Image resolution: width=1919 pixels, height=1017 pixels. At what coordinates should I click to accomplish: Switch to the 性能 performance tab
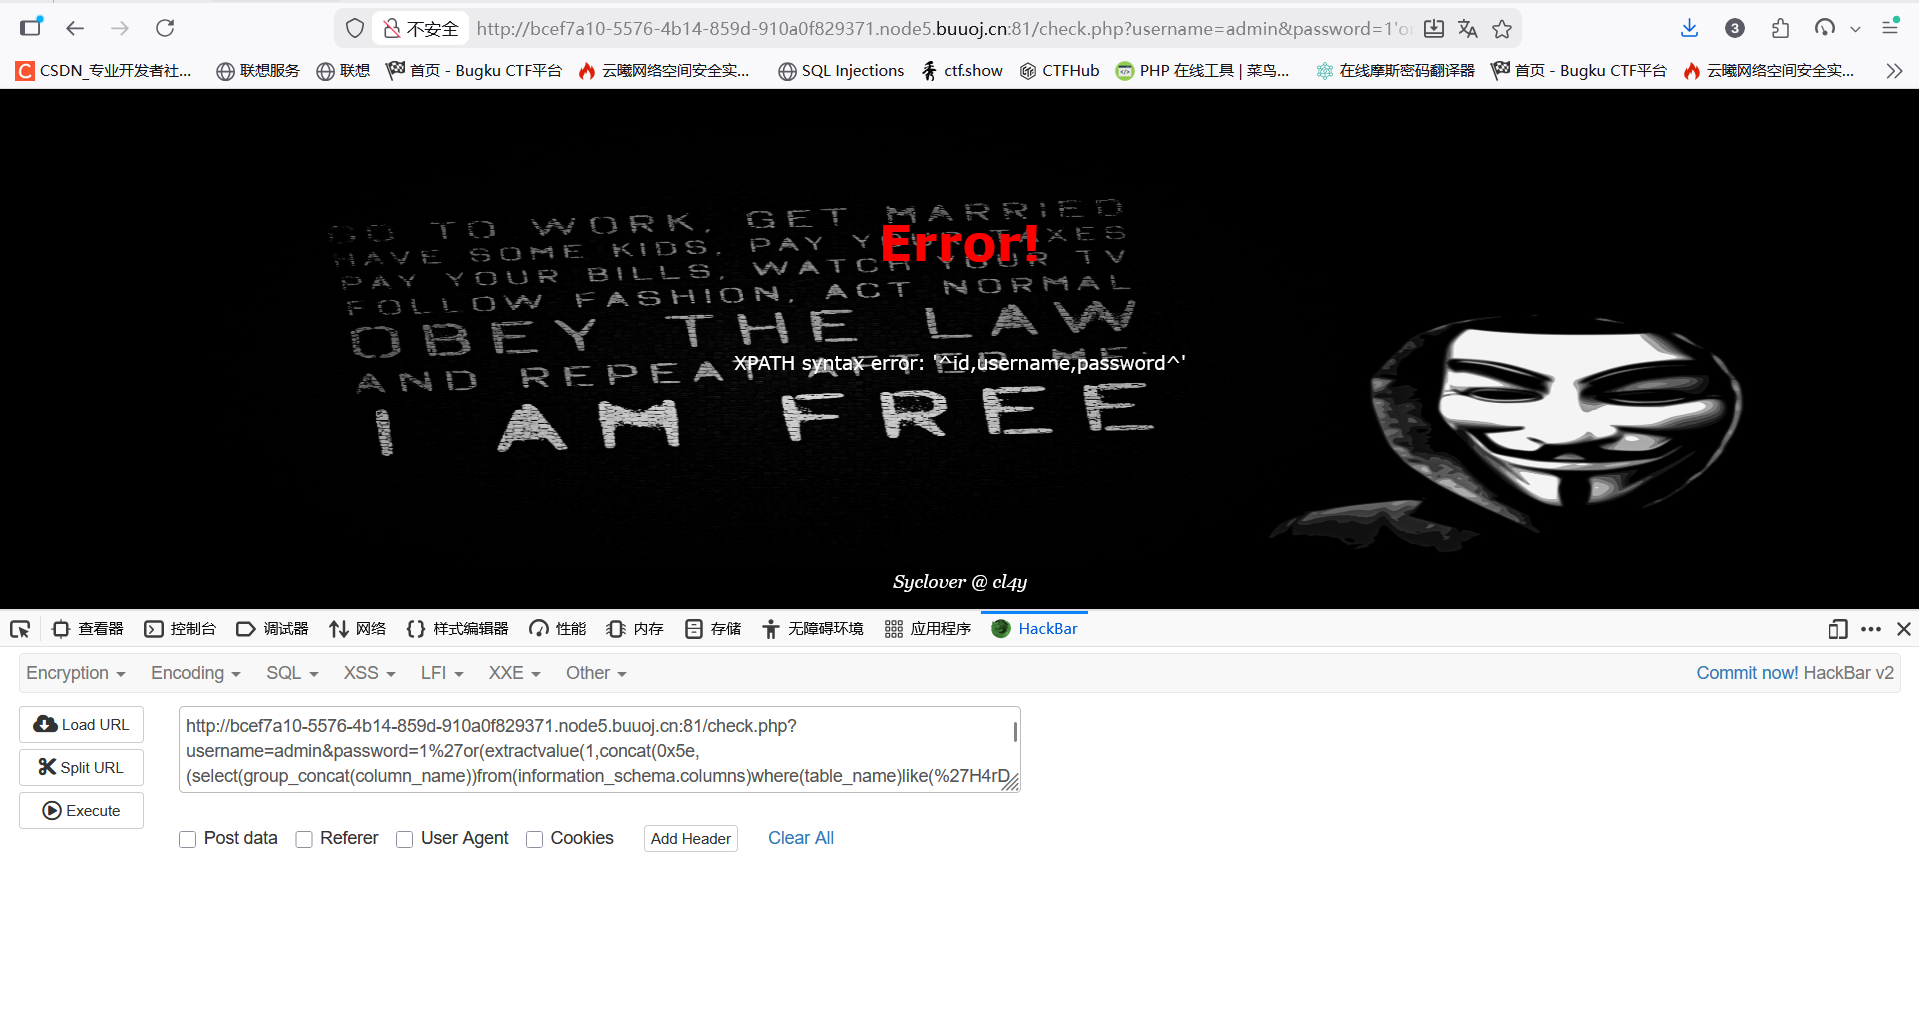(558, 629)
